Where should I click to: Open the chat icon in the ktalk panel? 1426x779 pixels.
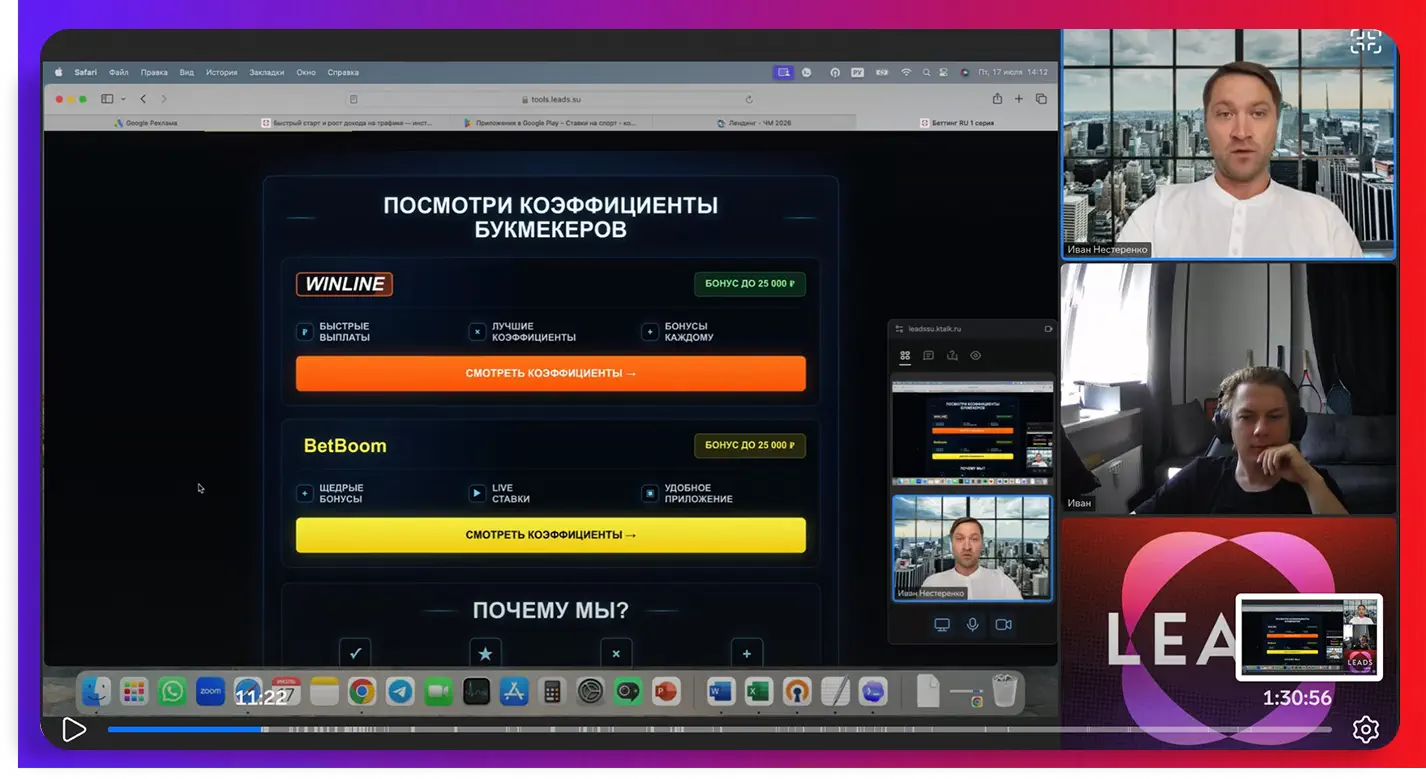click(x=928, y=356)
